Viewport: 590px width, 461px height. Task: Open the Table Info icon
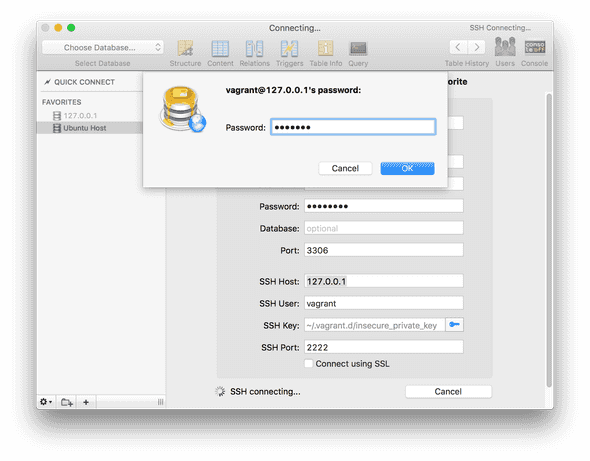pyautogui.click(x=325, y=49)
